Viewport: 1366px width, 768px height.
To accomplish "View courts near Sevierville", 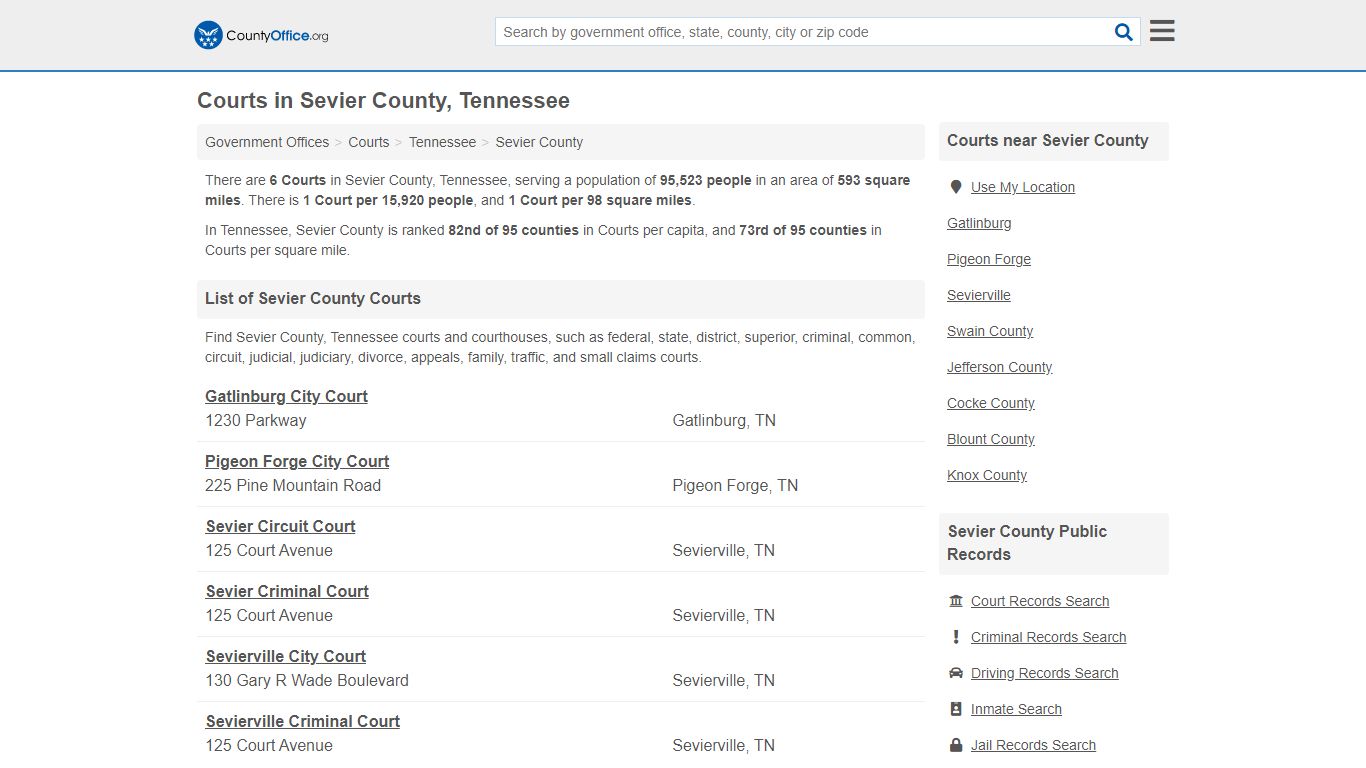I will pyautogui.click(x=979, y=295).
